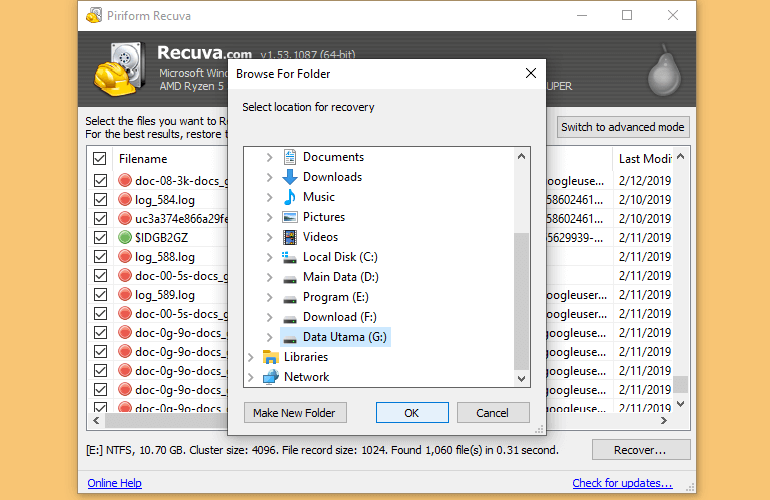Expand the Main Data (D:) node
This screenshot has height=500, width=770.
(269, 278)
